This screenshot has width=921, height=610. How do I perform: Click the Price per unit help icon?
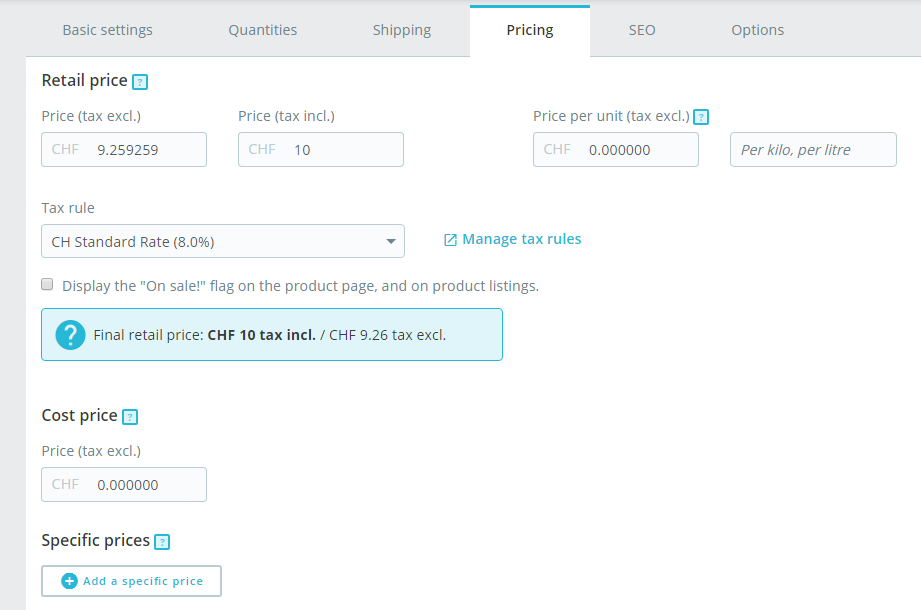pos(701,117)
